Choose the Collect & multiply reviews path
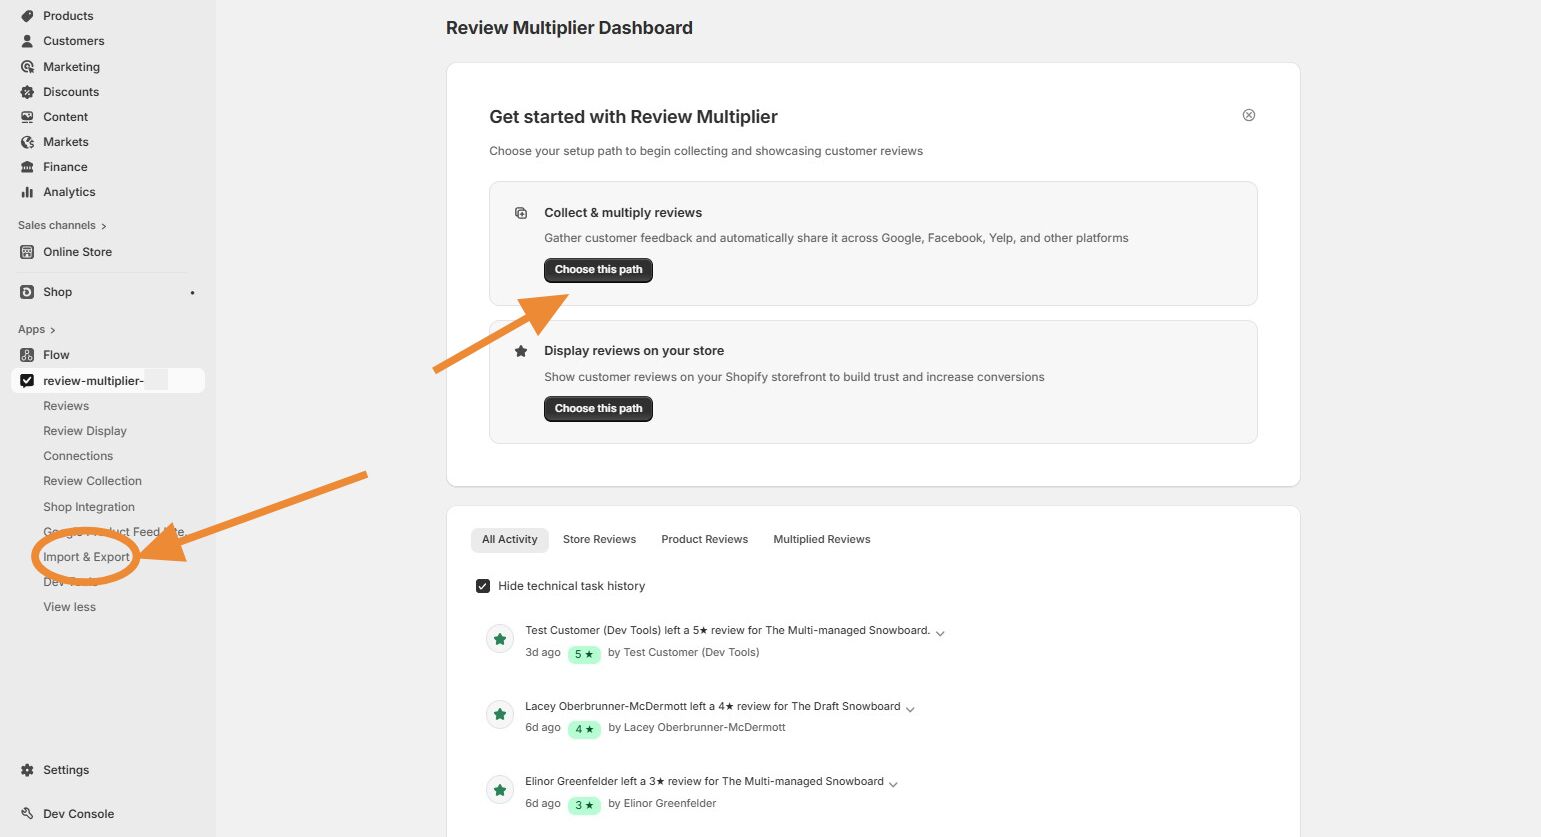 pos(598,270)
